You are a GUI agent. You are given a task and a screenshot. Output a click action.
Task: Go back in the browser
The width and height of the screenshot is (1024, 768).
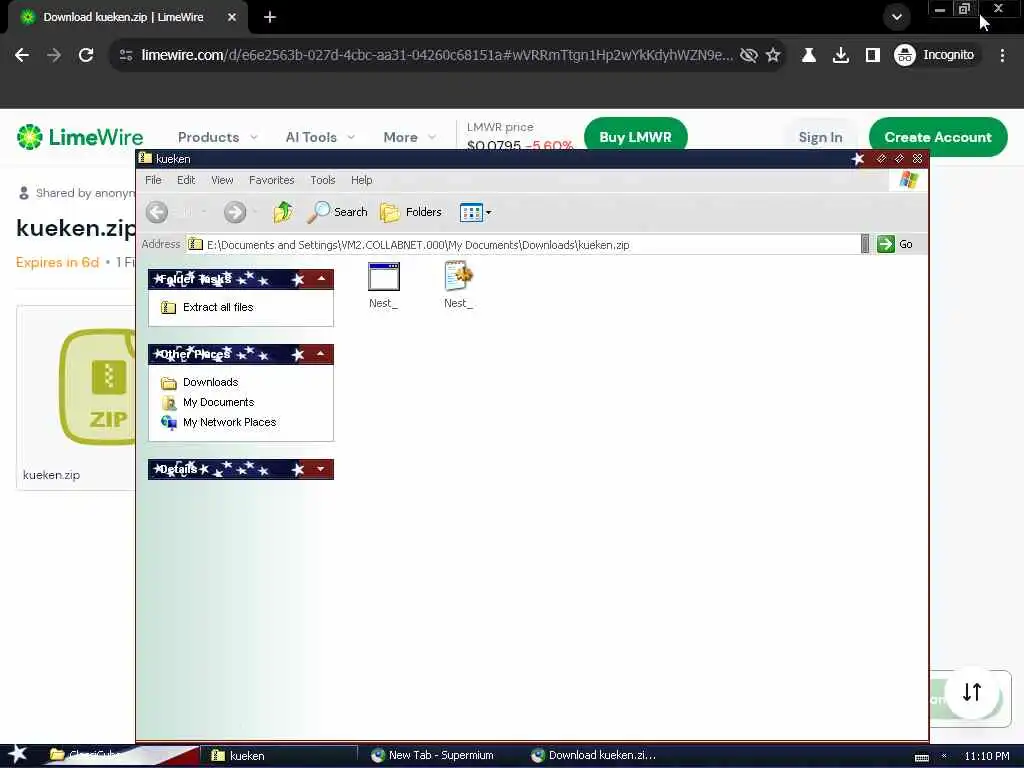[22, 56]
